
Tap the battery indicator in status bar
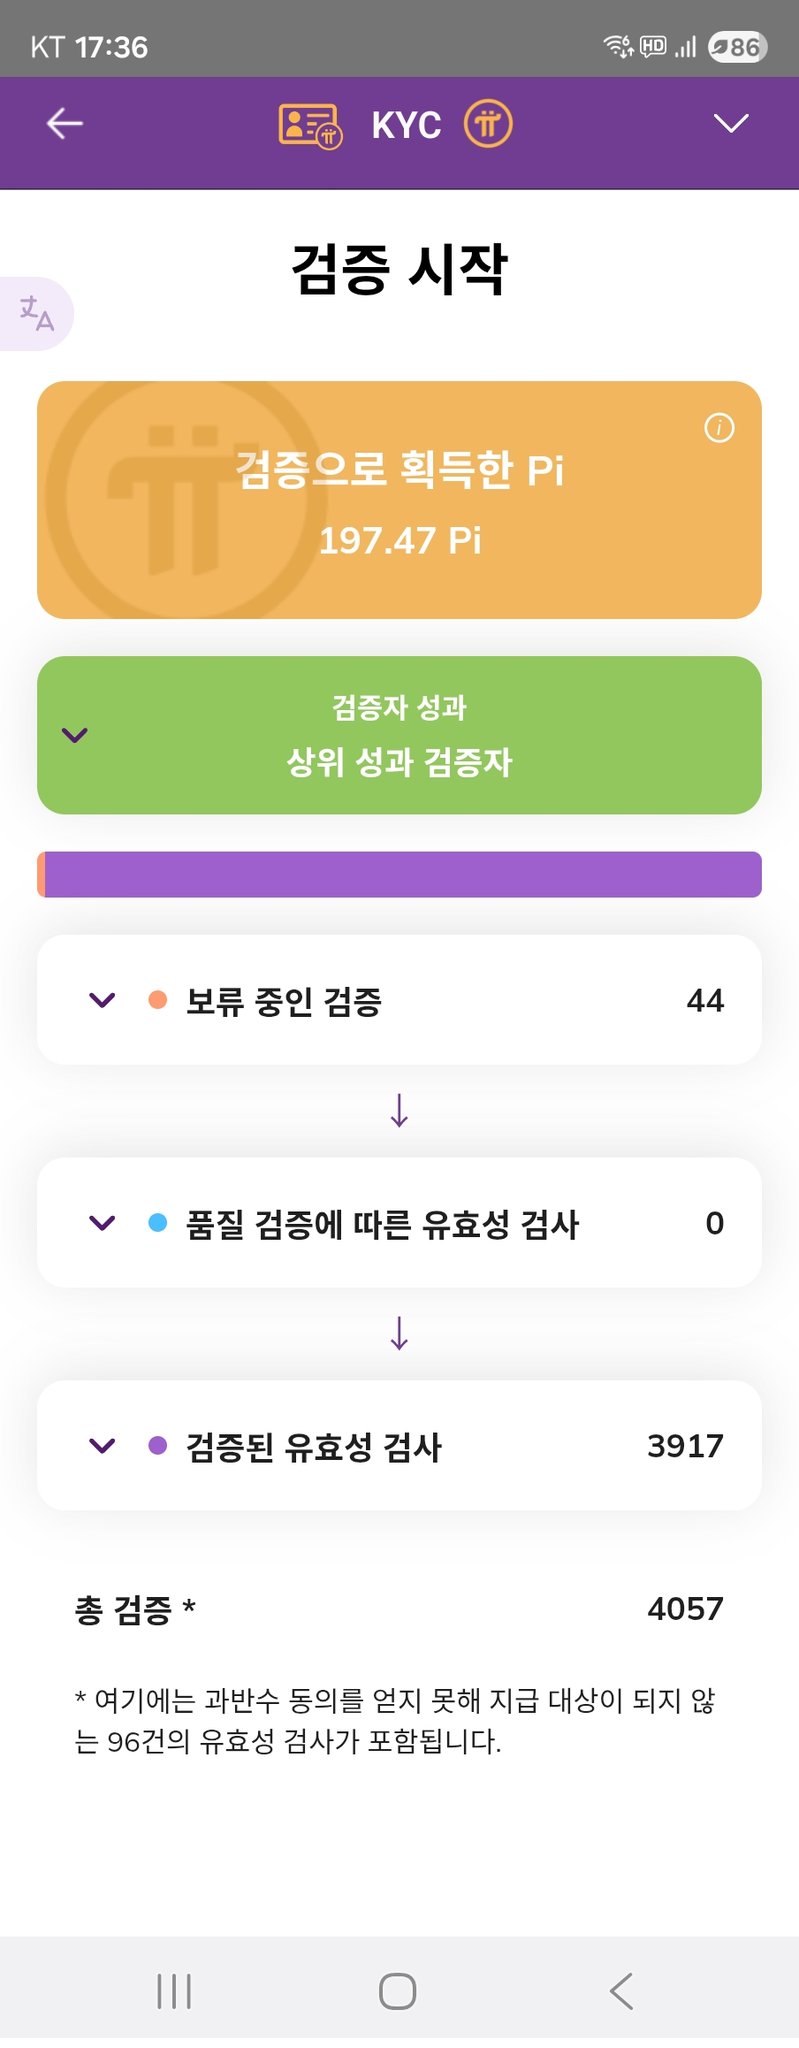pyautogui.click(x=737, y=47)
